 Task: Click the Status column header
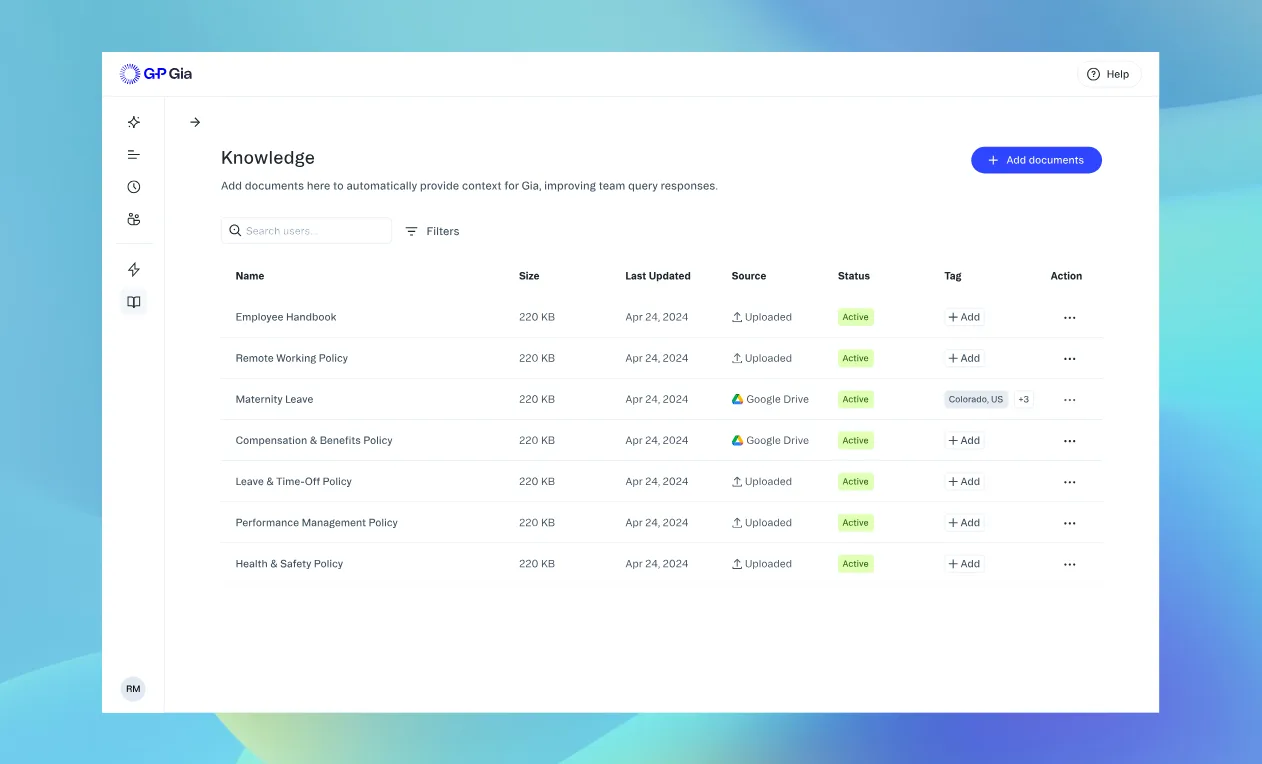(x=854, y=276)
